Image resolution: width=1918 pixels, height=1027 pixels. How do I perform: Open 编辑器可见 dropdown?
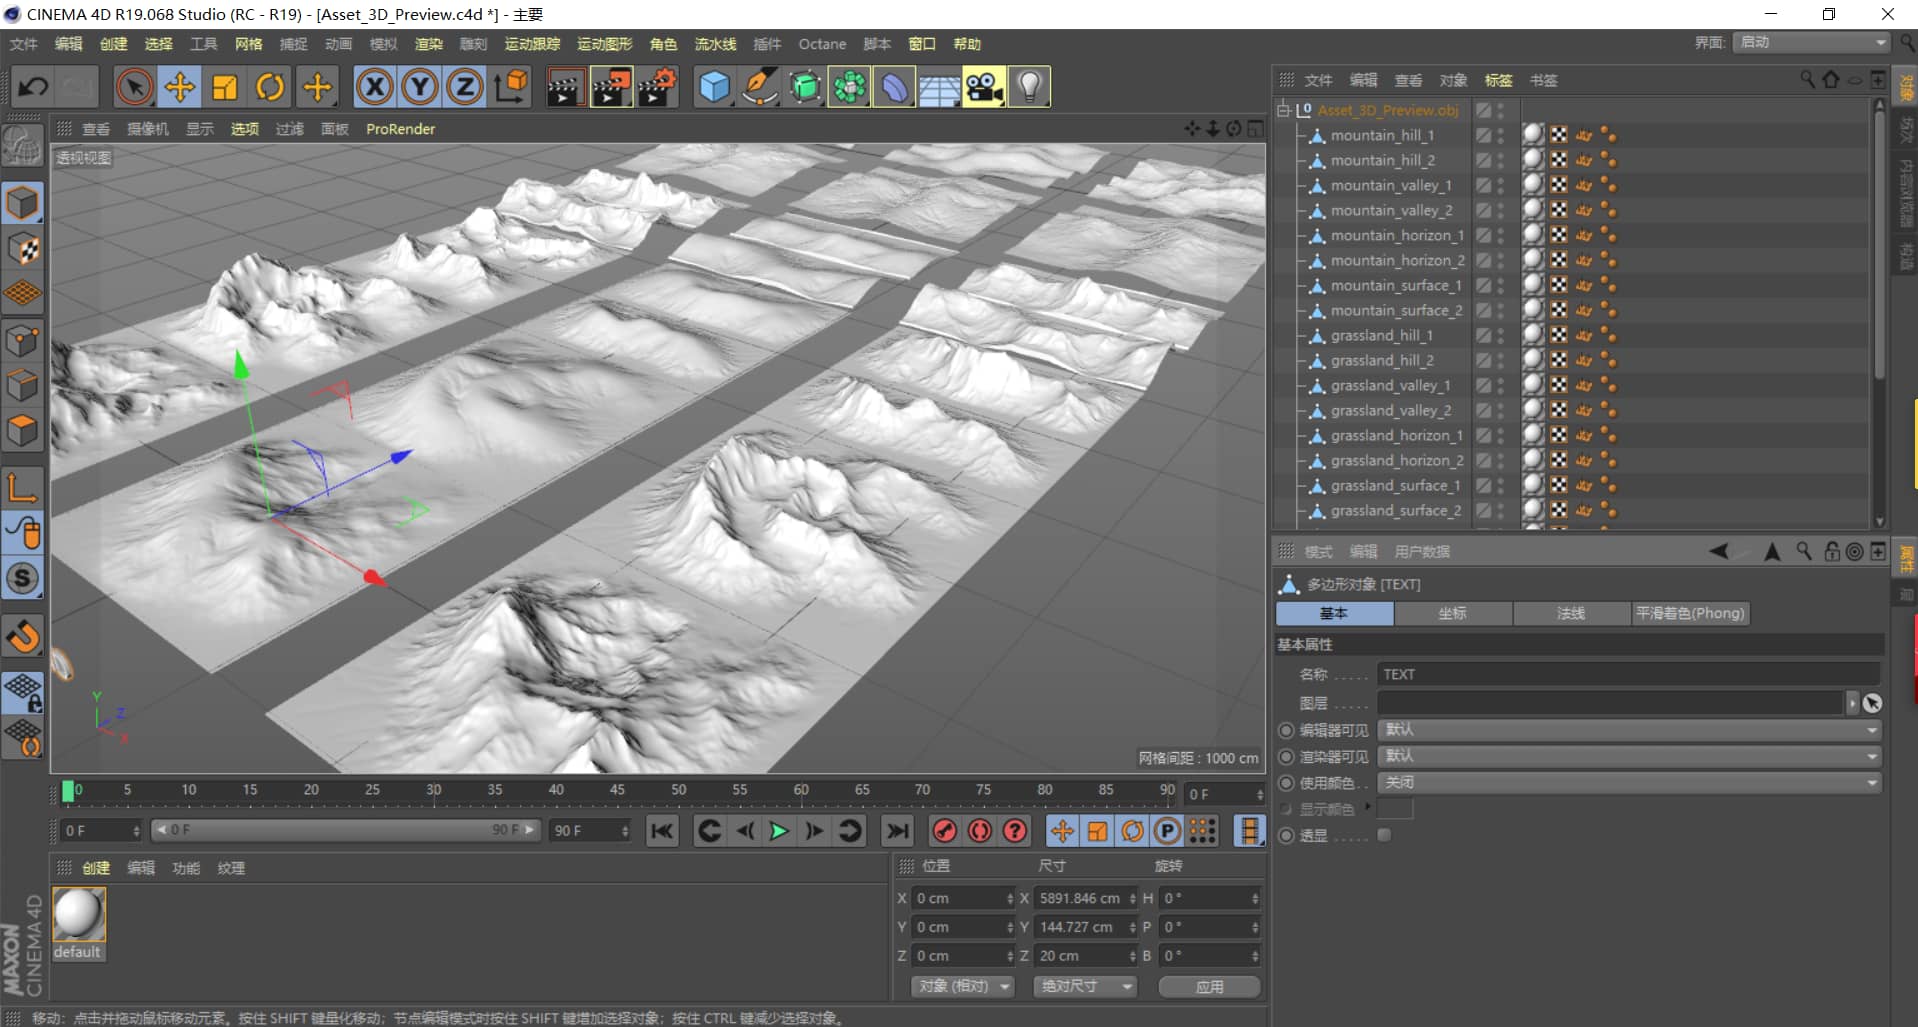pyautogui.click(x=1629, y=730)
